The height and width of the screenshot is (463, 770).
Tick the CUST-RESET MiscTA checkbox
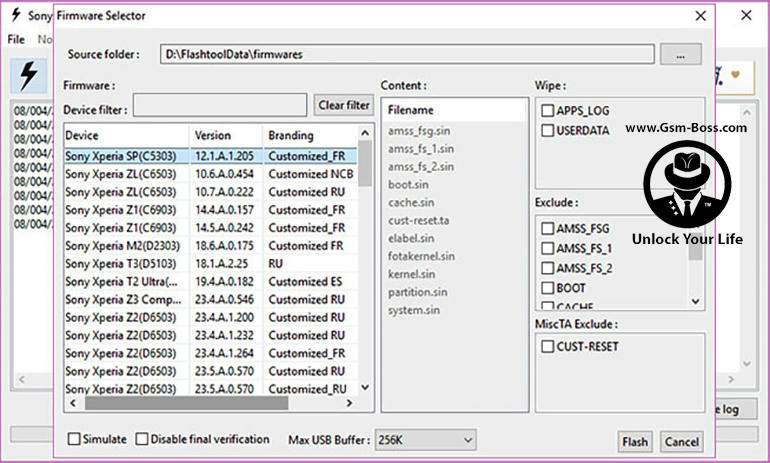pyautogui.click(x=548, y=347)
